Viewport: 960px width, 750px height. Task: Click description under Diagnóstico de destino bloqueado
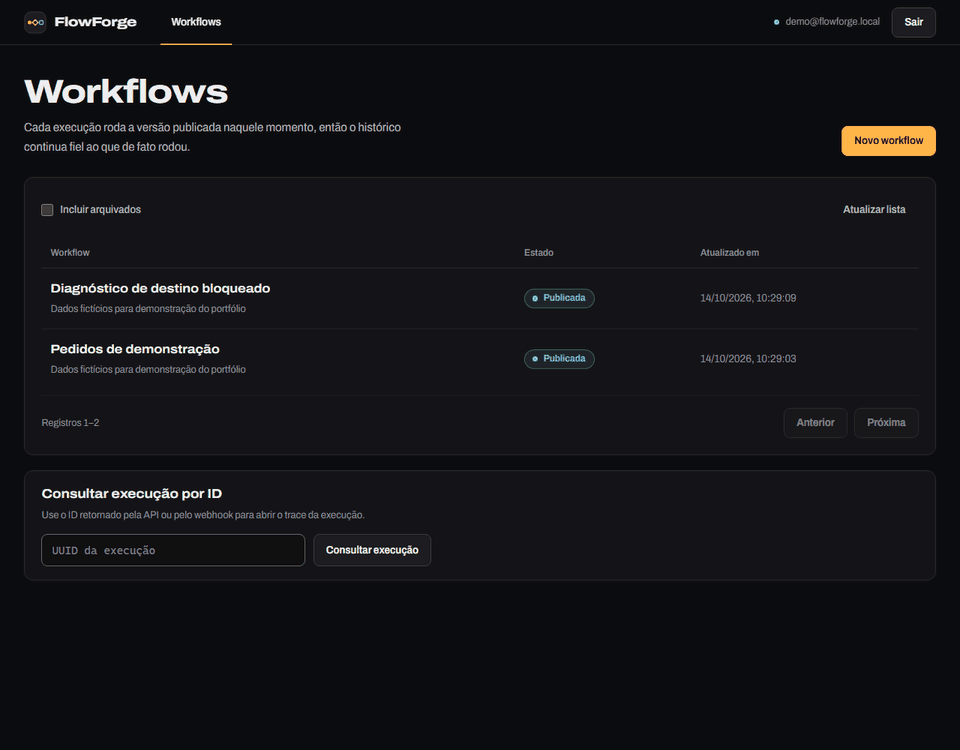coord(148,309)
